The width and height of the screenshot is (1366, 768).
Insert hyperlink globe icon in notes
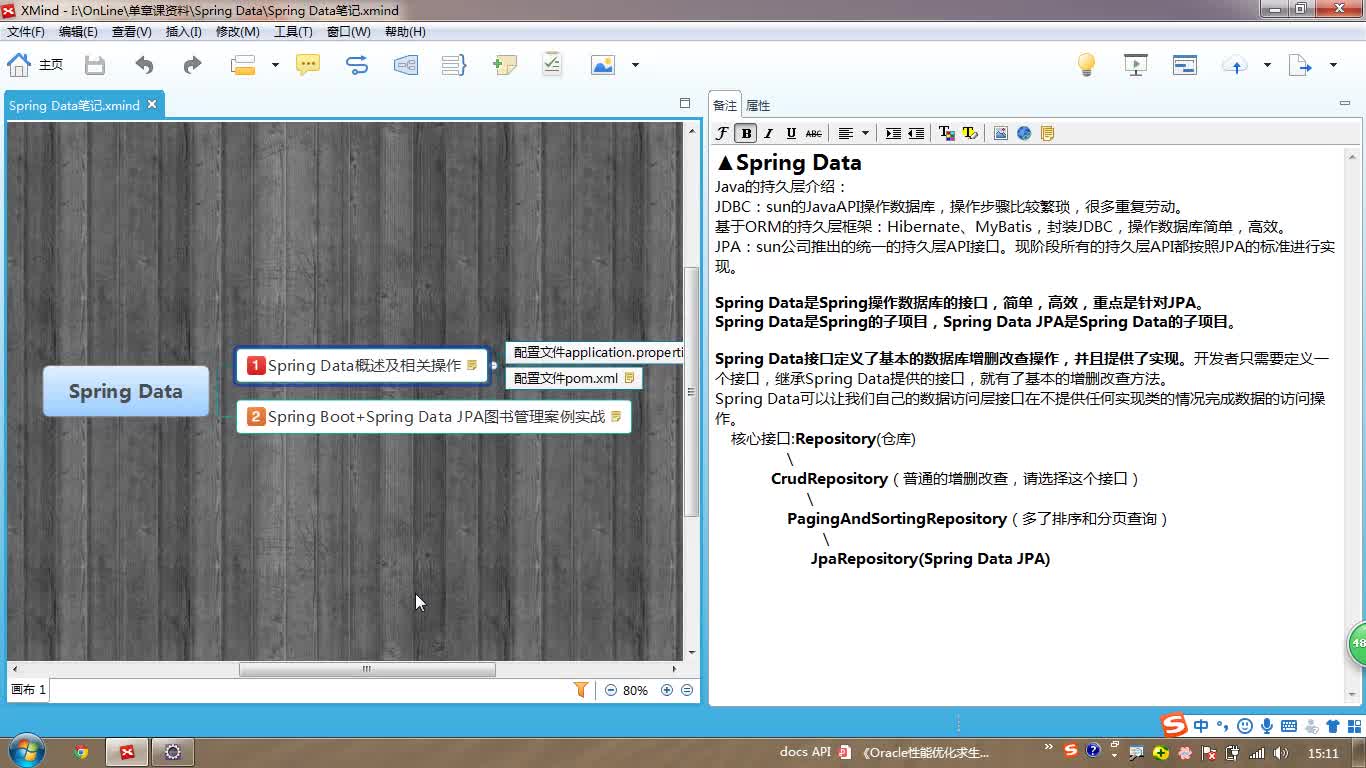point(1024,133)
